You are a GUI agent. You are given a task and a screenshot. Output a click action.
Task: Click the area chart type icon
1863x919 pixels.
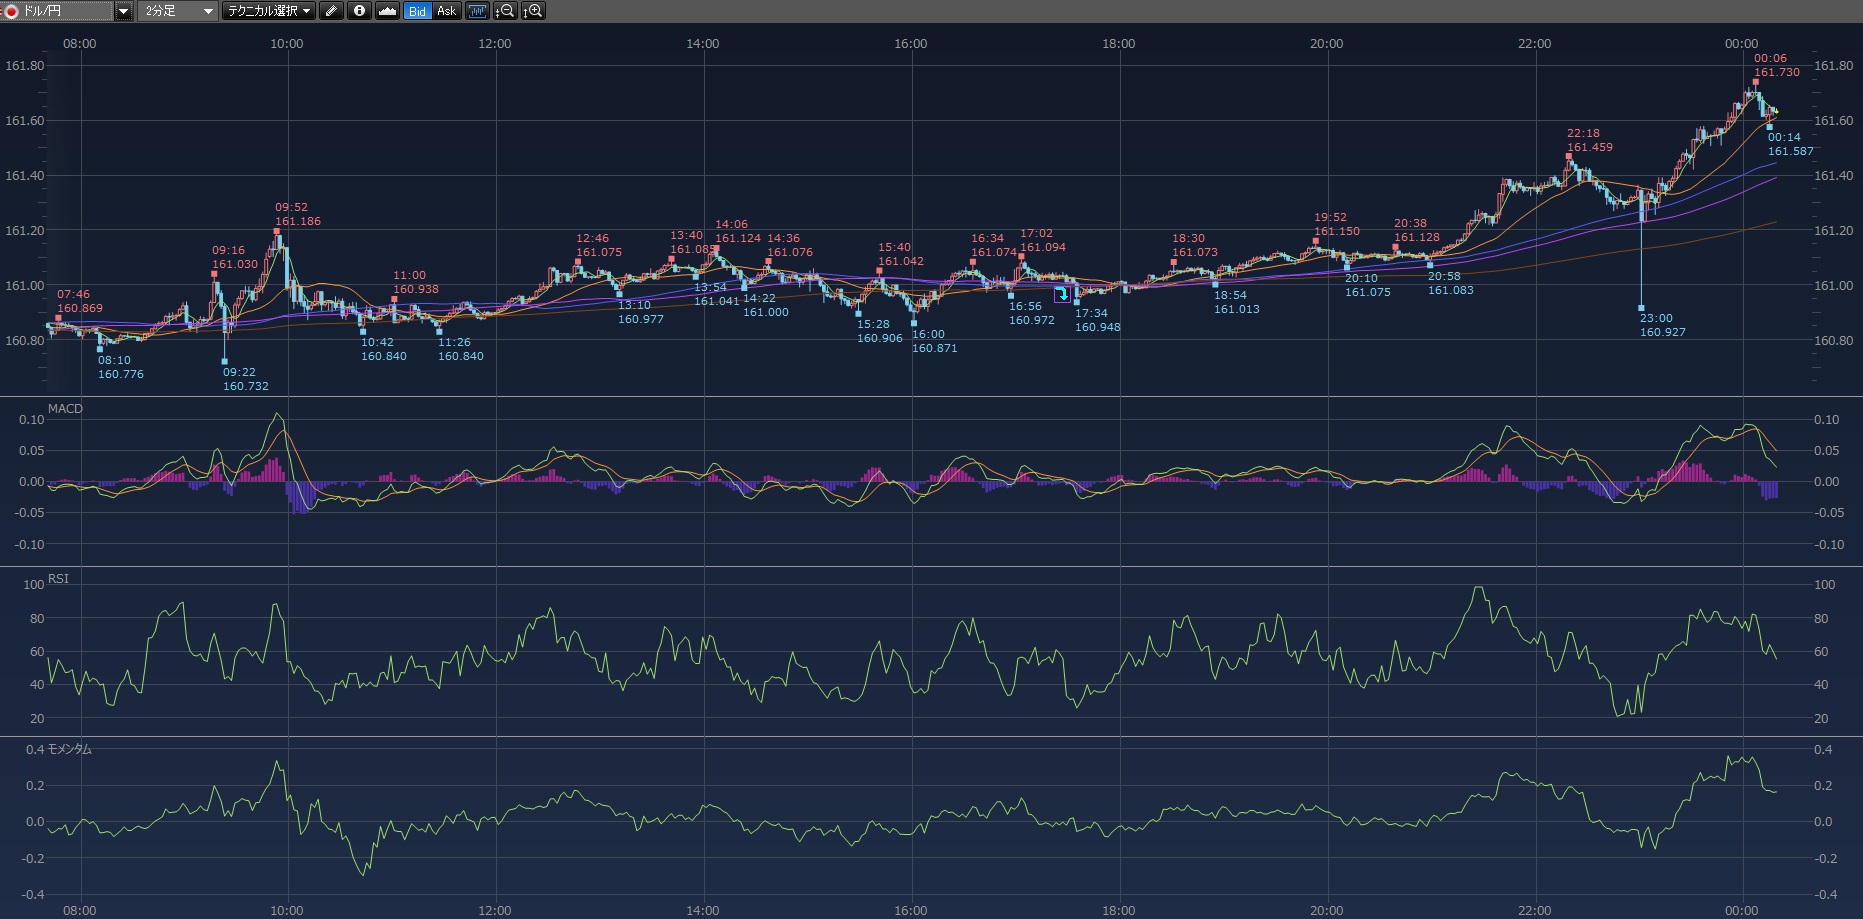[x=387, y=11]
